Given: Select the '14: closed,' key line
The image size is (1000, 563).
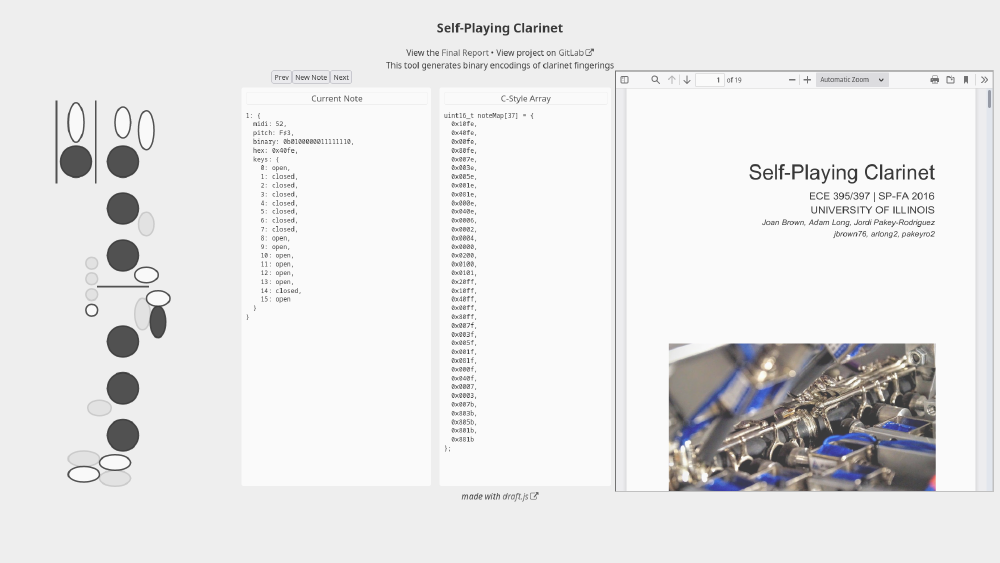Looking at the screenshot, I should [x=281, y=291].
